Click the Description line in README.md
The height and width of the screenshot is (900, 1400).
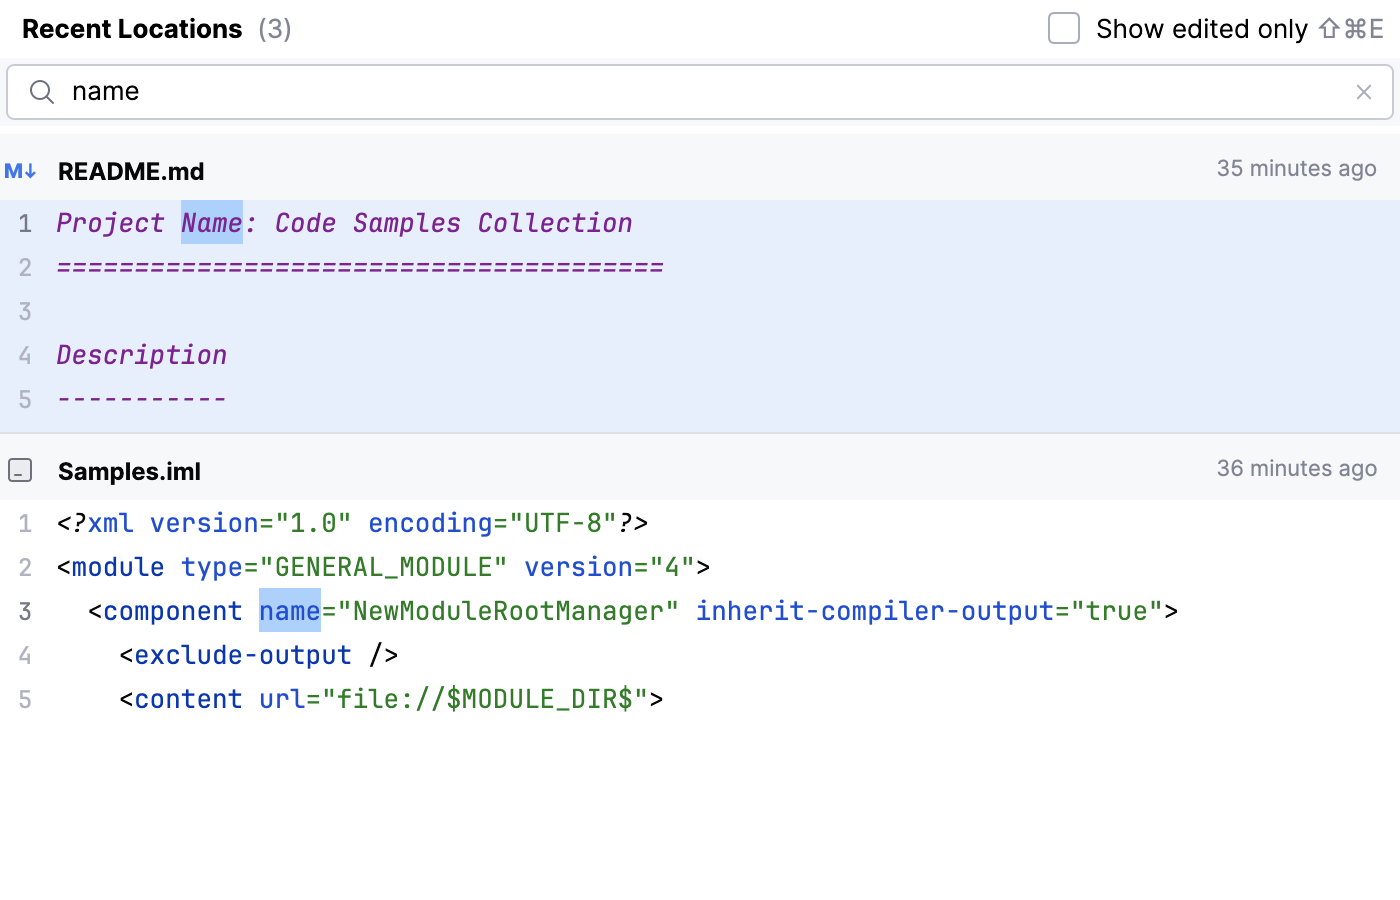point(142,355)
